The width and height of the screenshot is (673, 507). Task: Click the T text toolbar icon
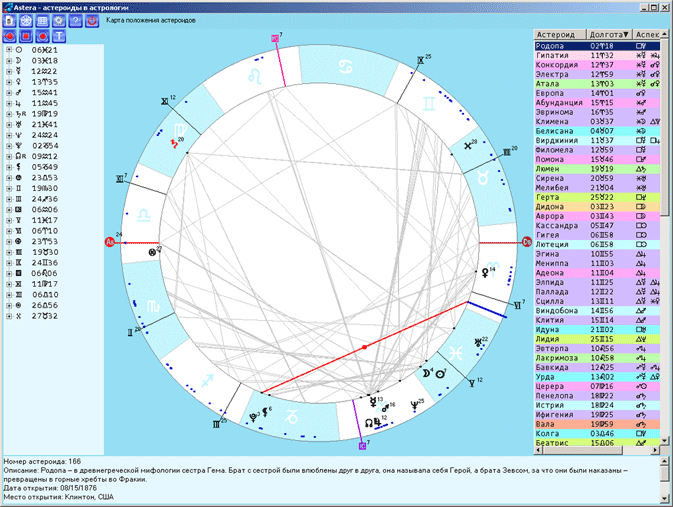click(x=60, y=36)
